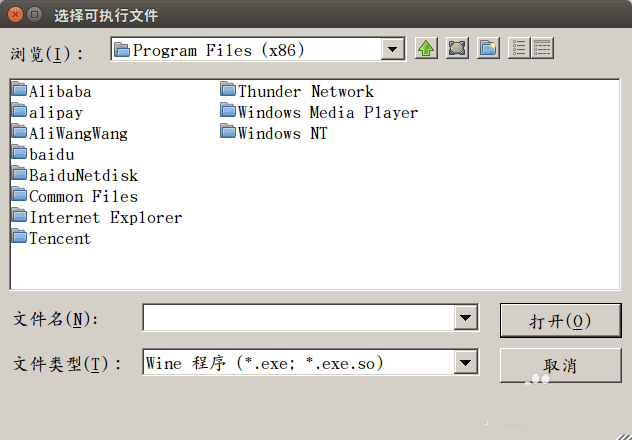Open the Wine 程序 file type combo box
632x440 pixels.
pos(310,362)
